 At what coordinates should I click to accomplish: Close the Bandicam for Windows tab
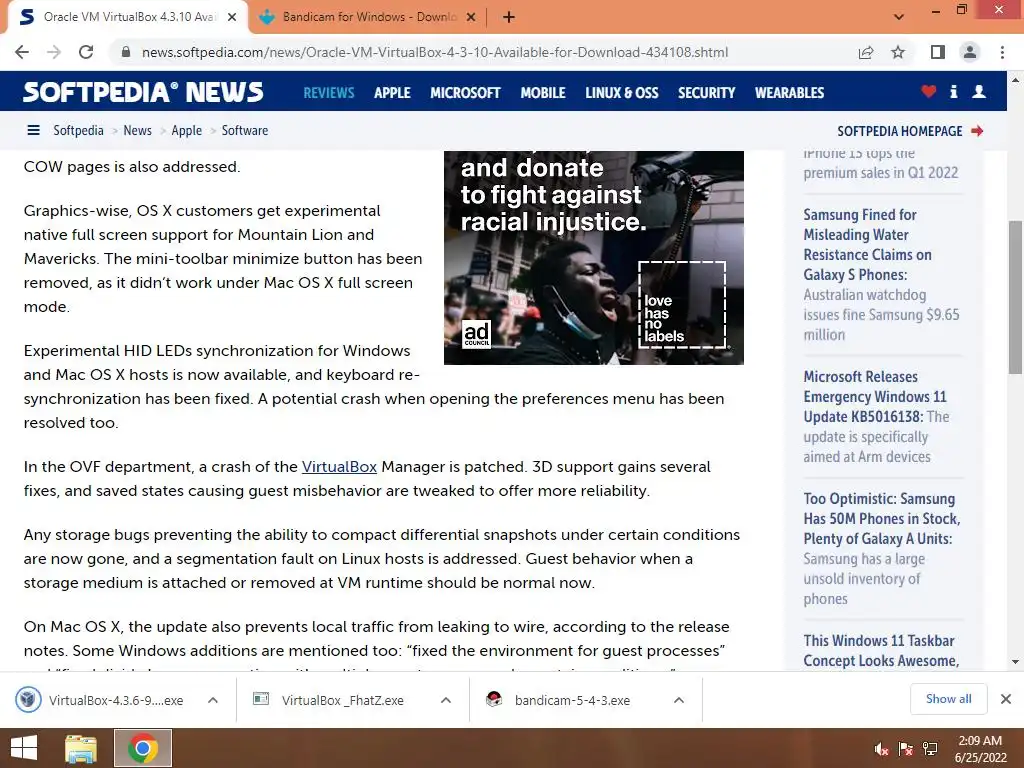click(x=471, y=18)
